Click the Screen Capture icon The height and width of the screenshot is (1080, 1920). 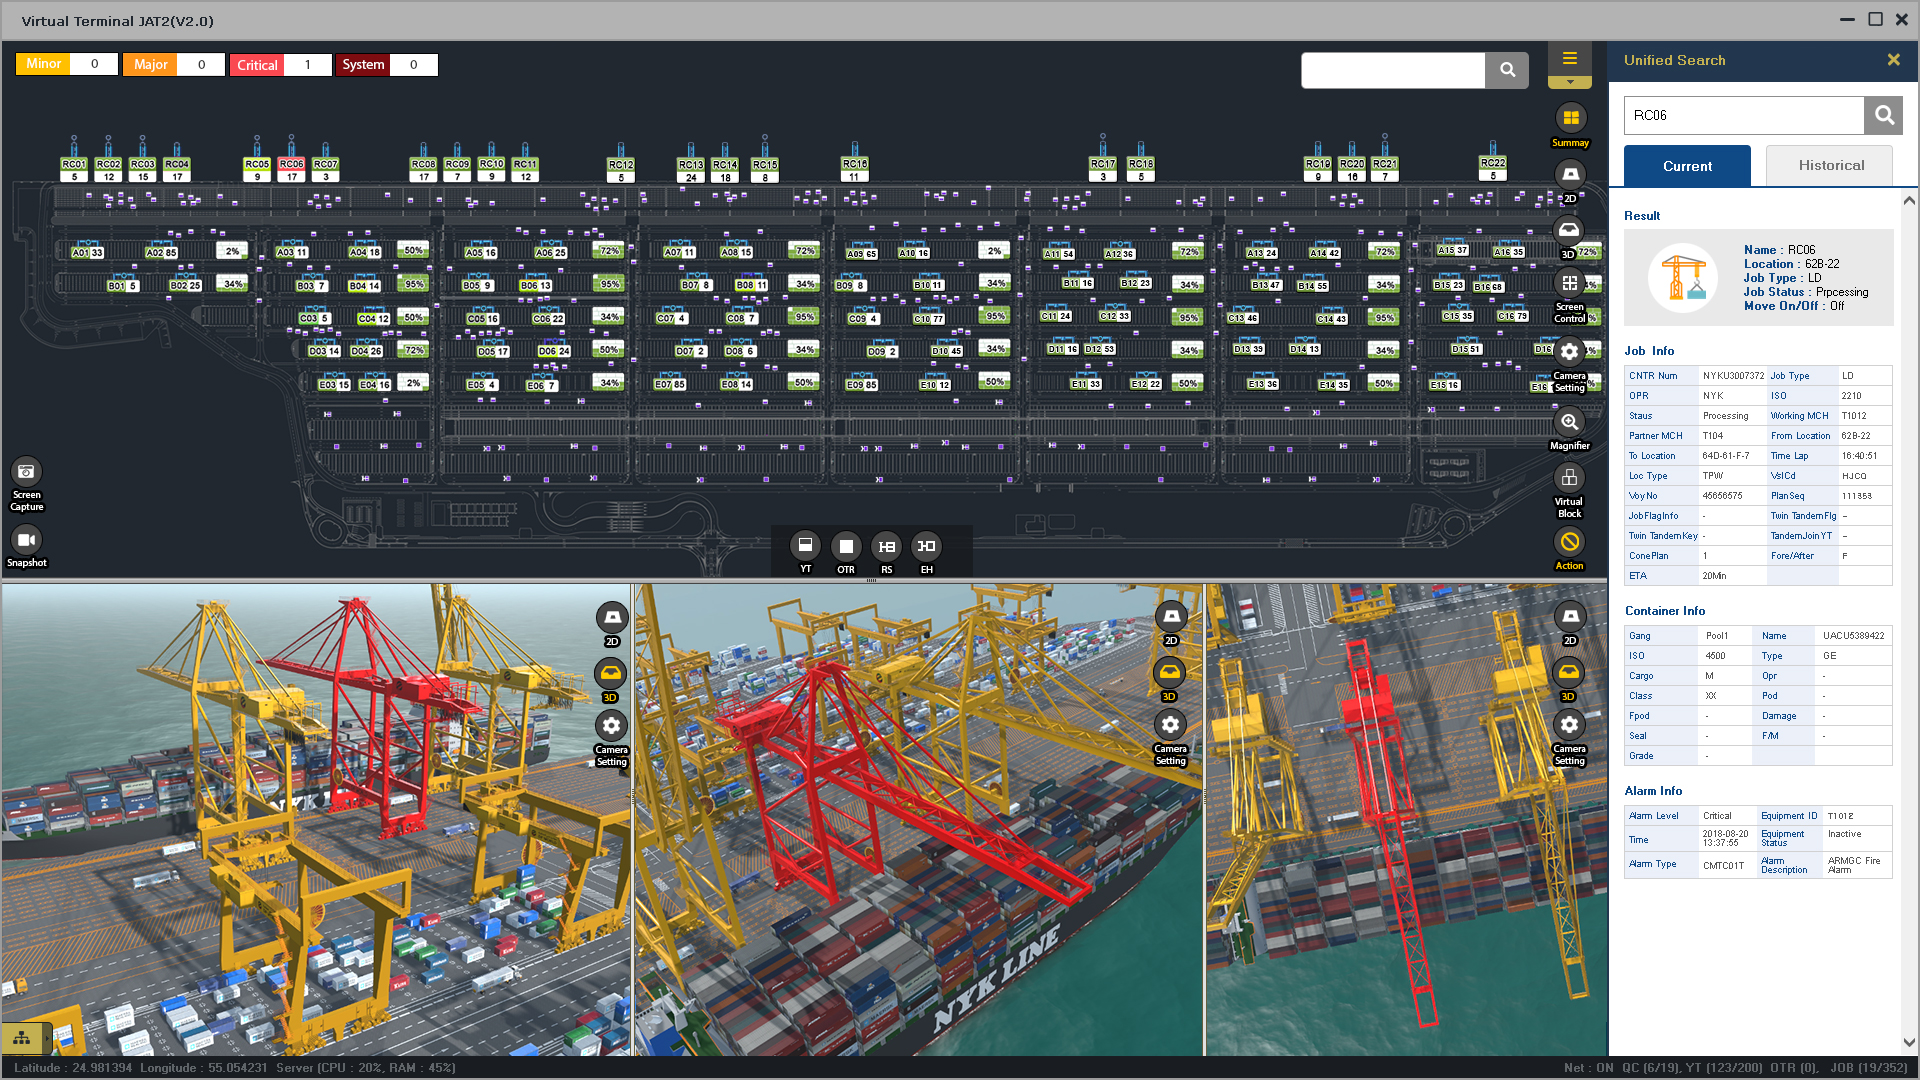click(x=26, y=472)
